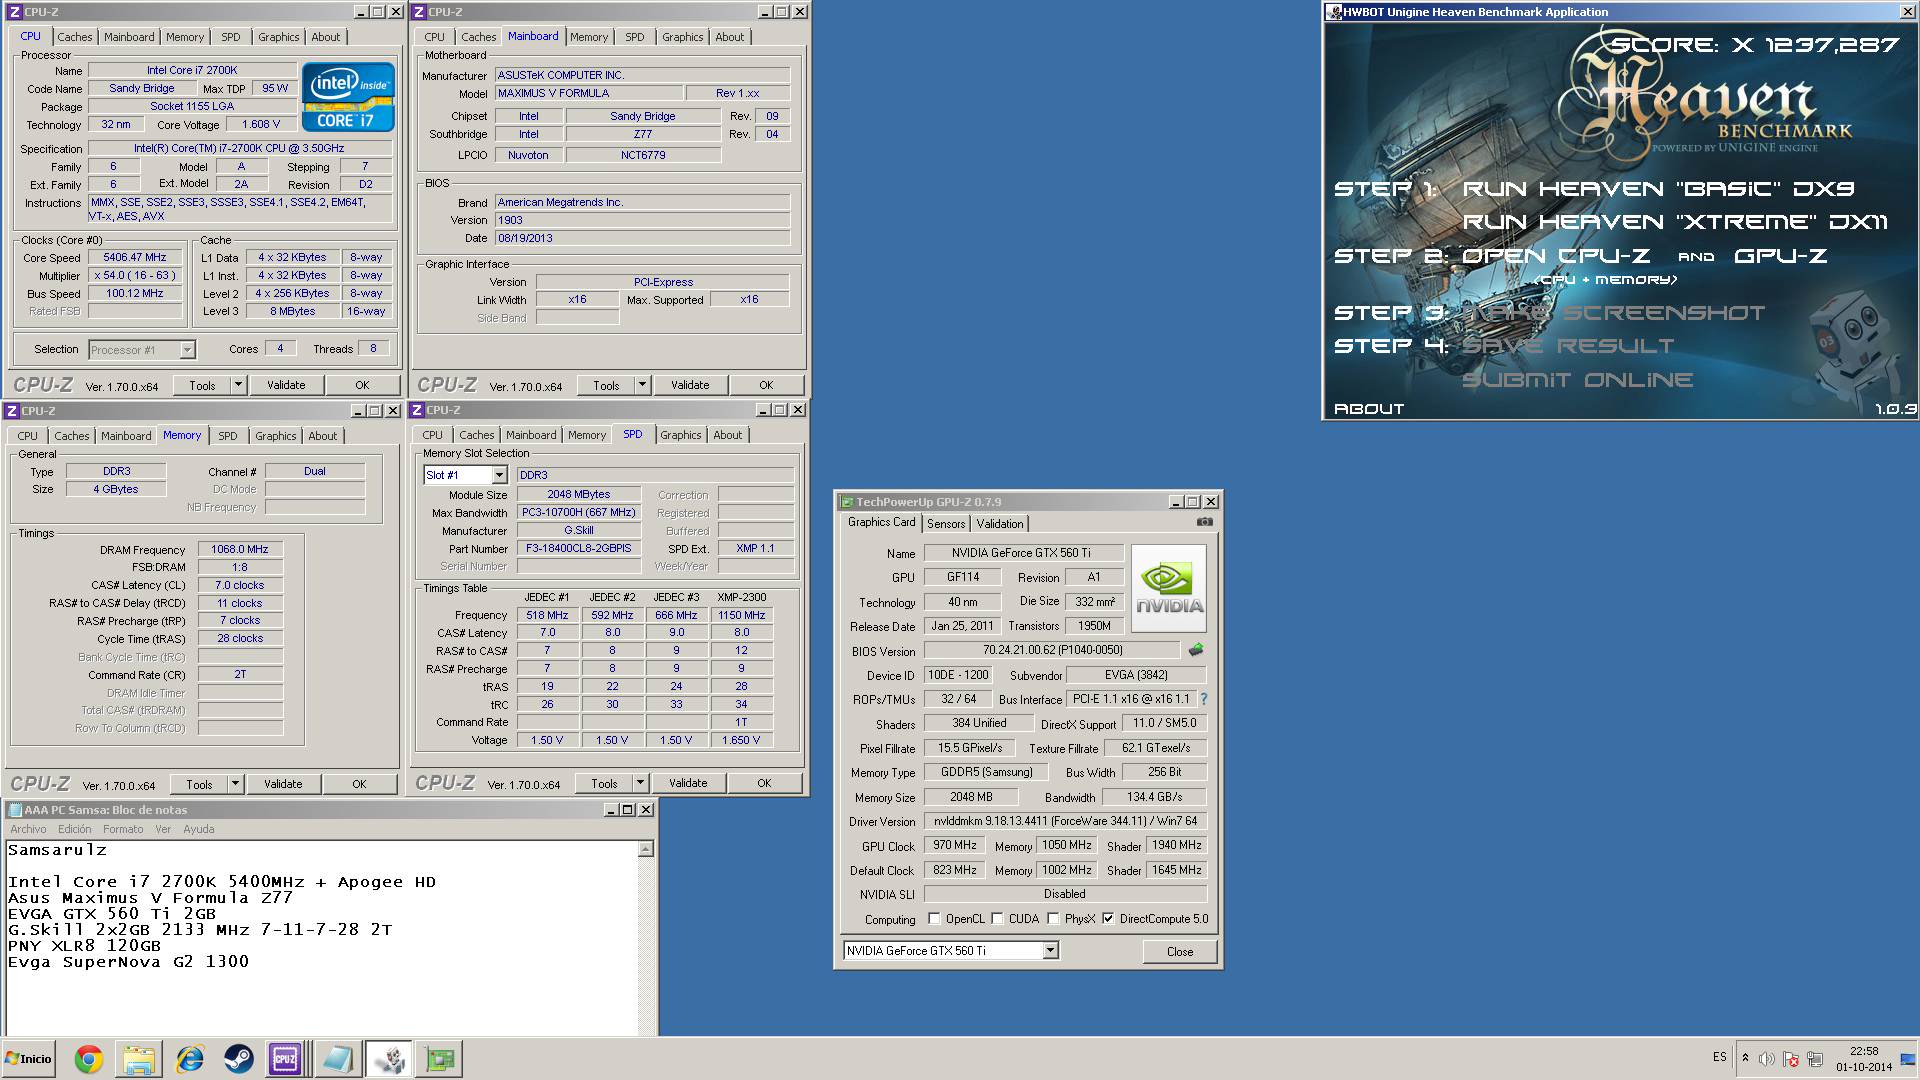Open the Ayuda menu in Notepad
Image resolution: width=1920 pixels, height=1080 pixels.
click(x=199, y=829)
